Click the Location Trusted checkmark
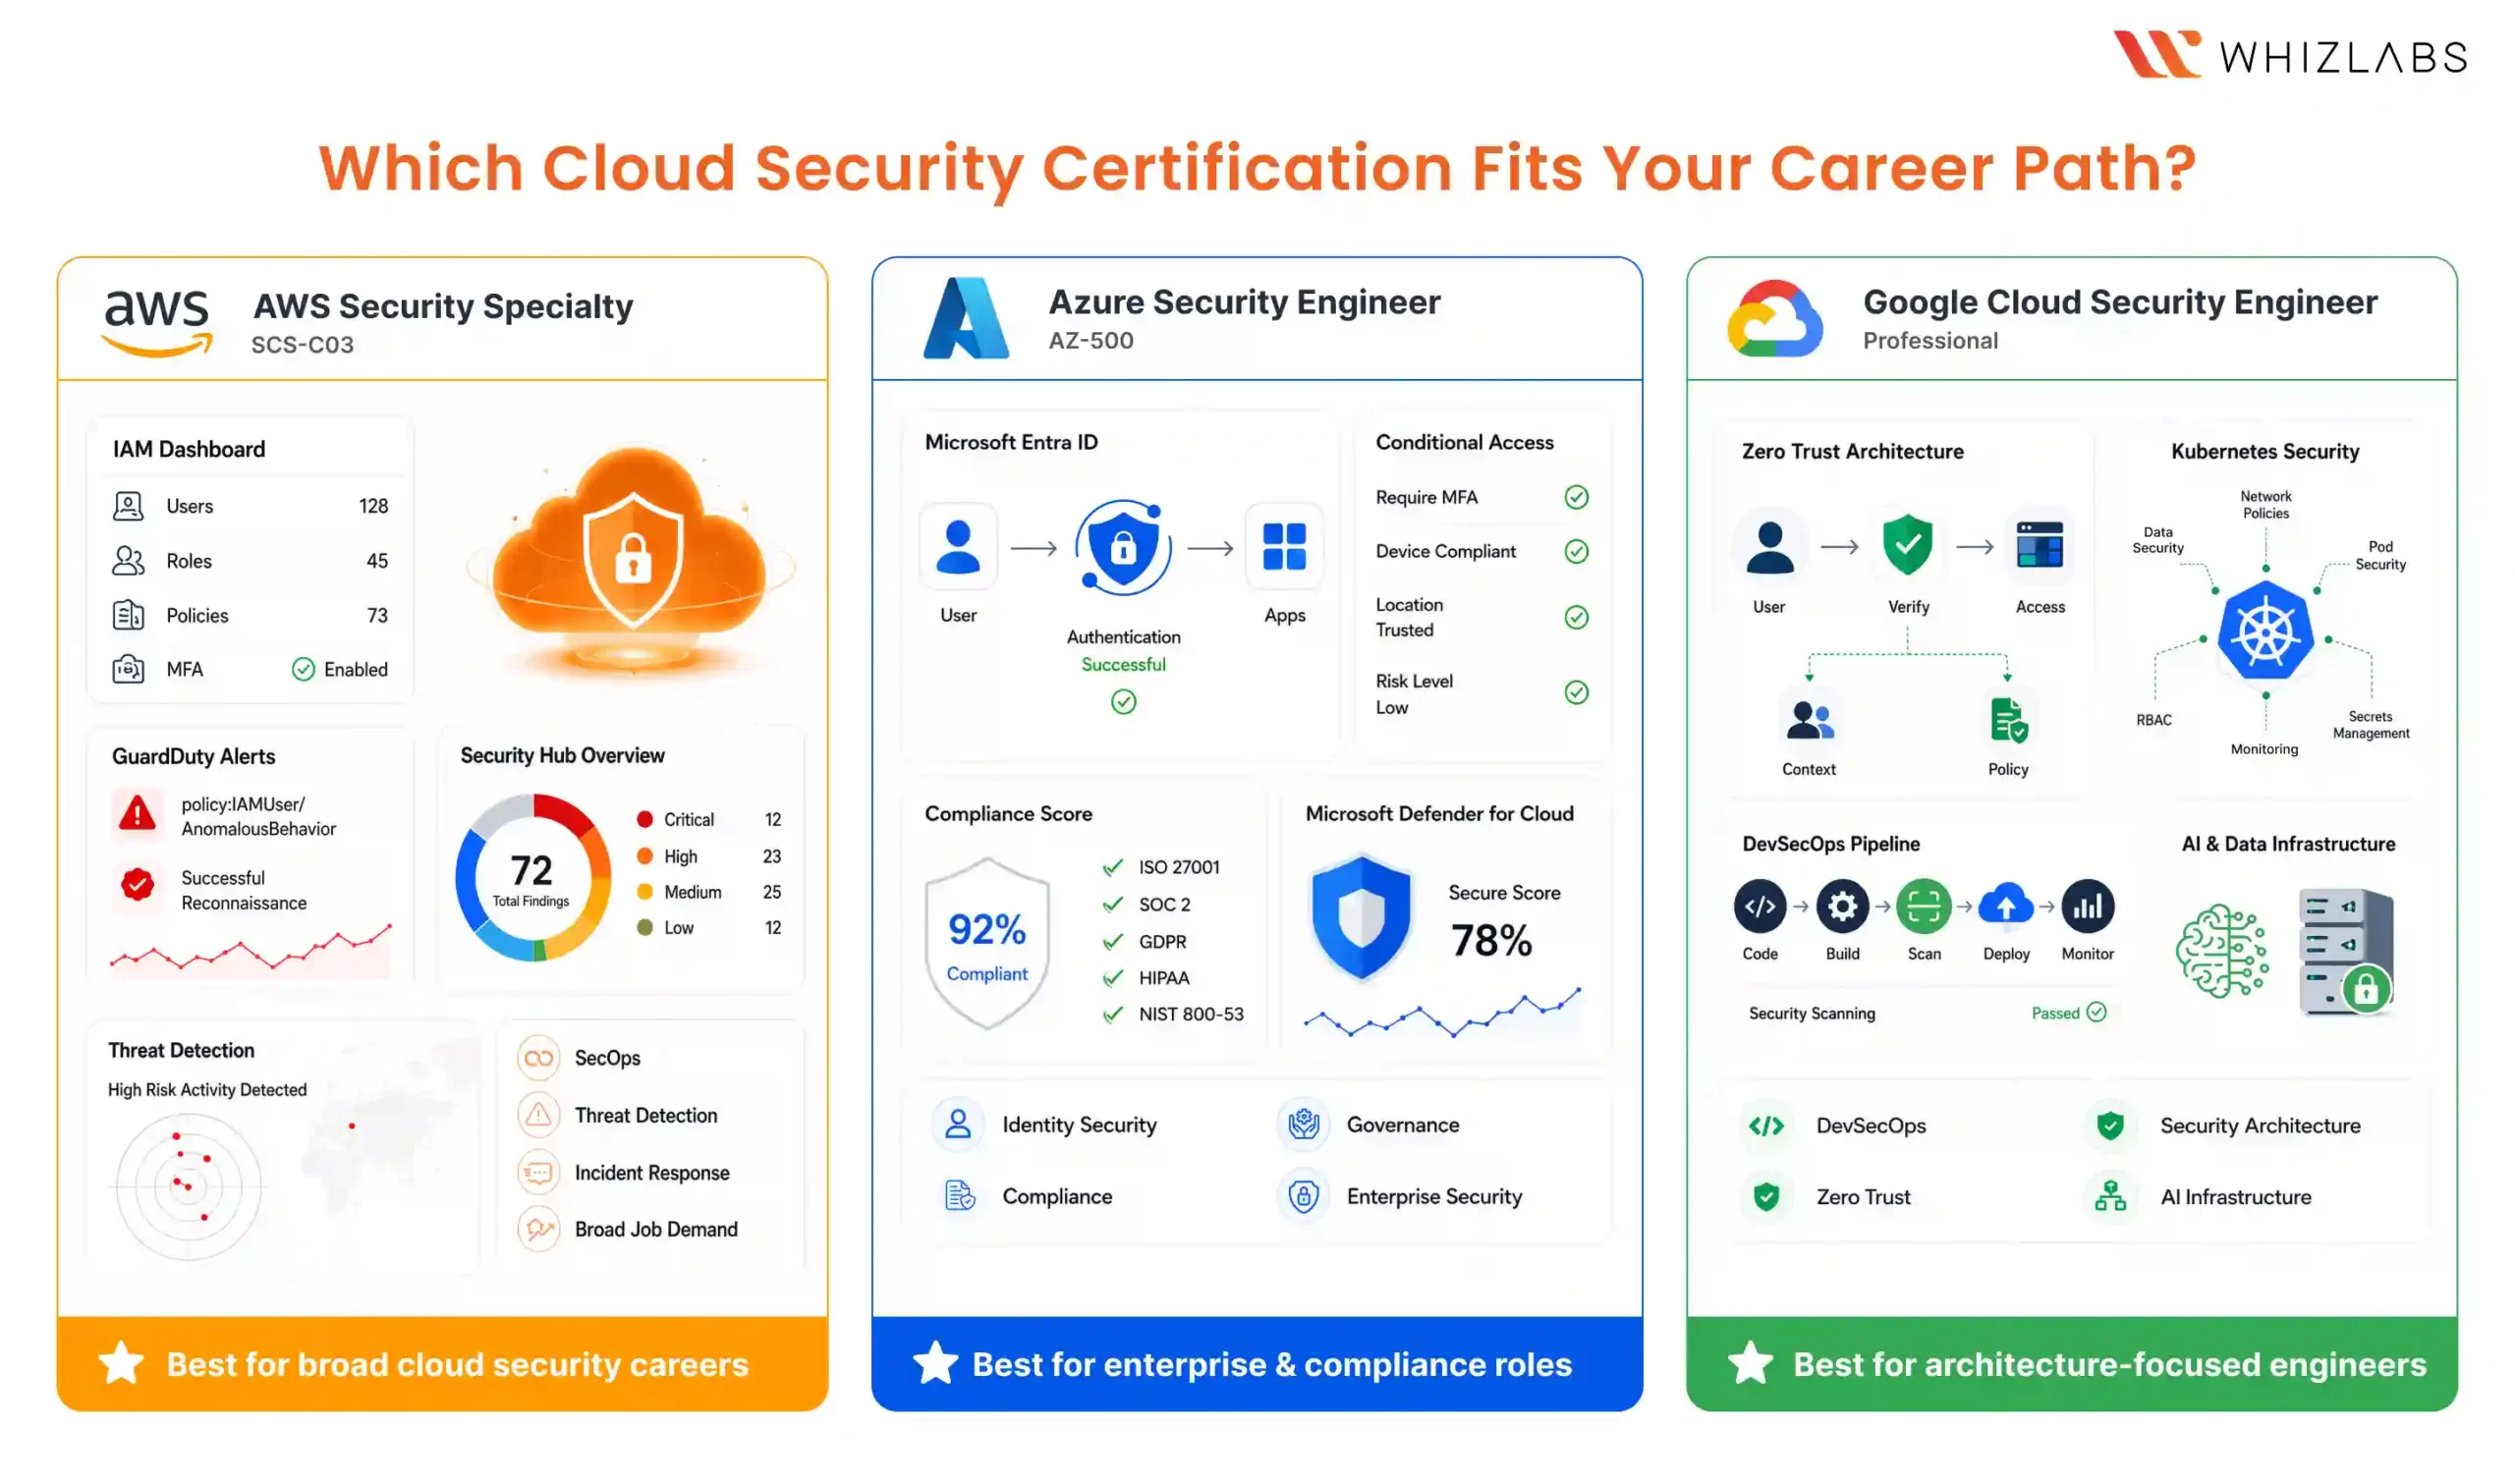Screen dimensions: 2515x1484 1576,617
